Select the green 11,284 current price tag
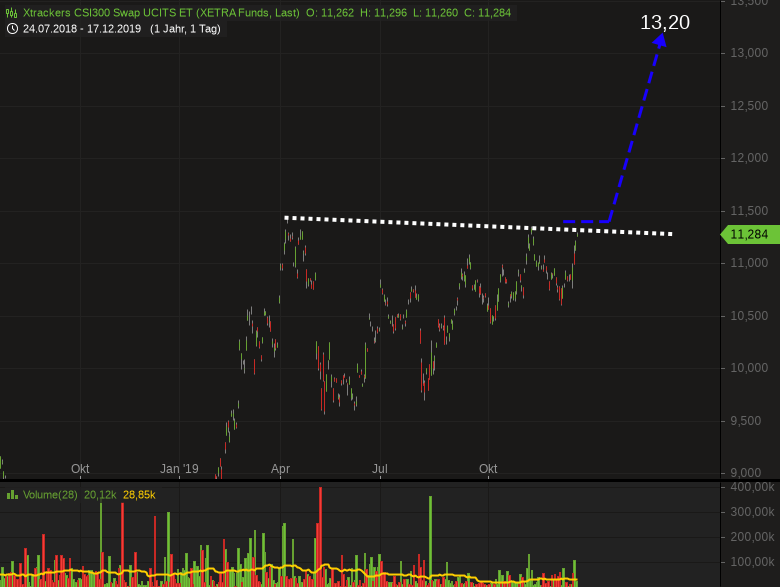The image size is (780, 587). pos(748,235)
